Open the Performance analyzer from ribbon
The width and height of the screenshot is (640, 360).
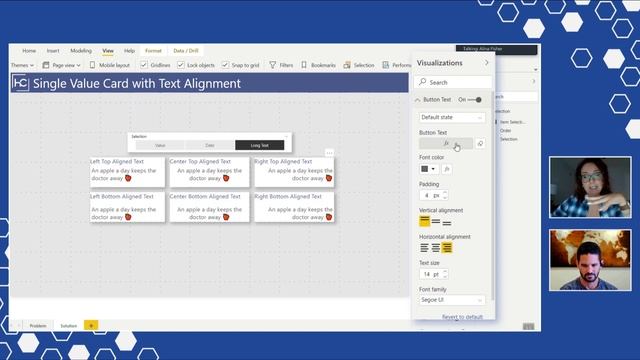tap(396, 65)
